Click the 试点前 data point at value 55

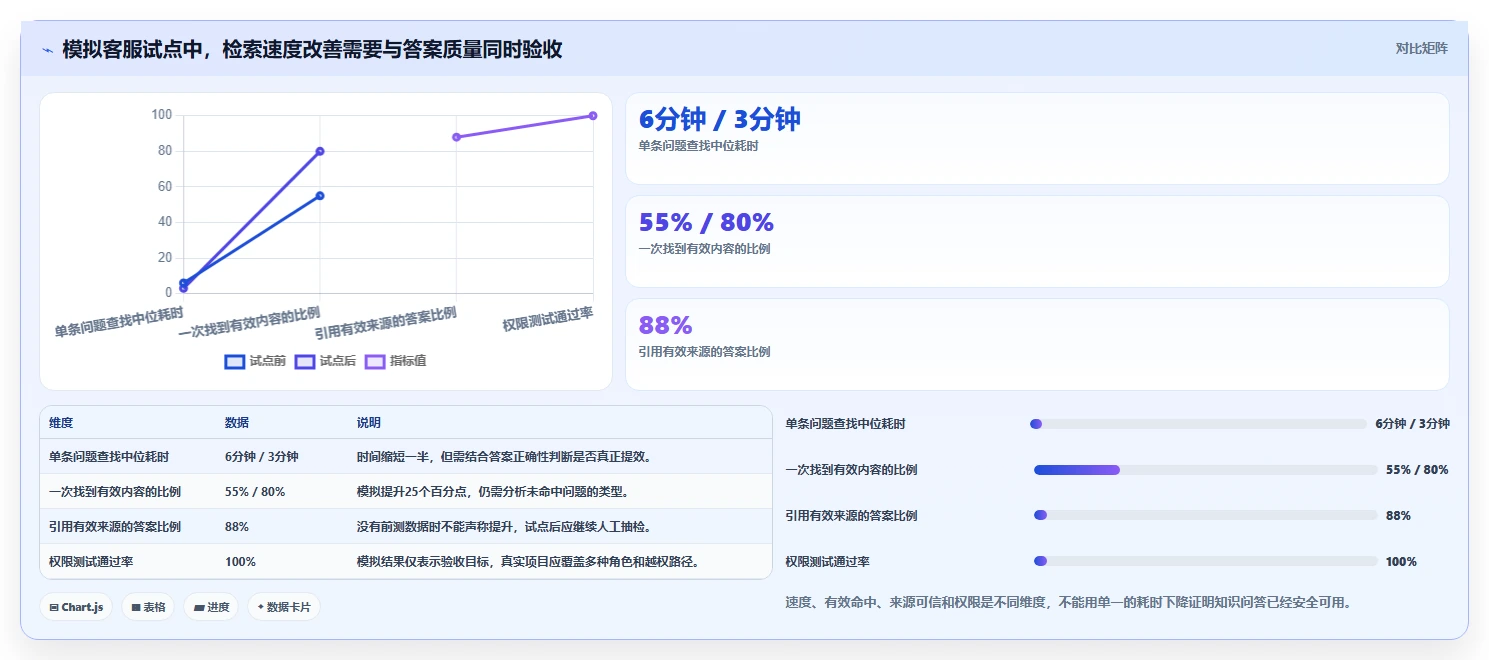(x=320, y=196)
